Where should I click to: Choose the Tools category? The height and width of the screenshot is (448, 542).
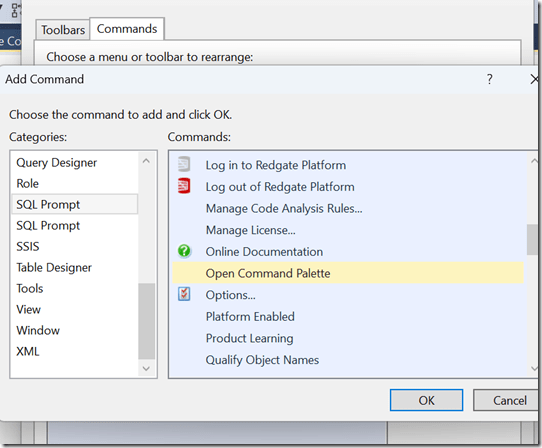pos(75,288)
